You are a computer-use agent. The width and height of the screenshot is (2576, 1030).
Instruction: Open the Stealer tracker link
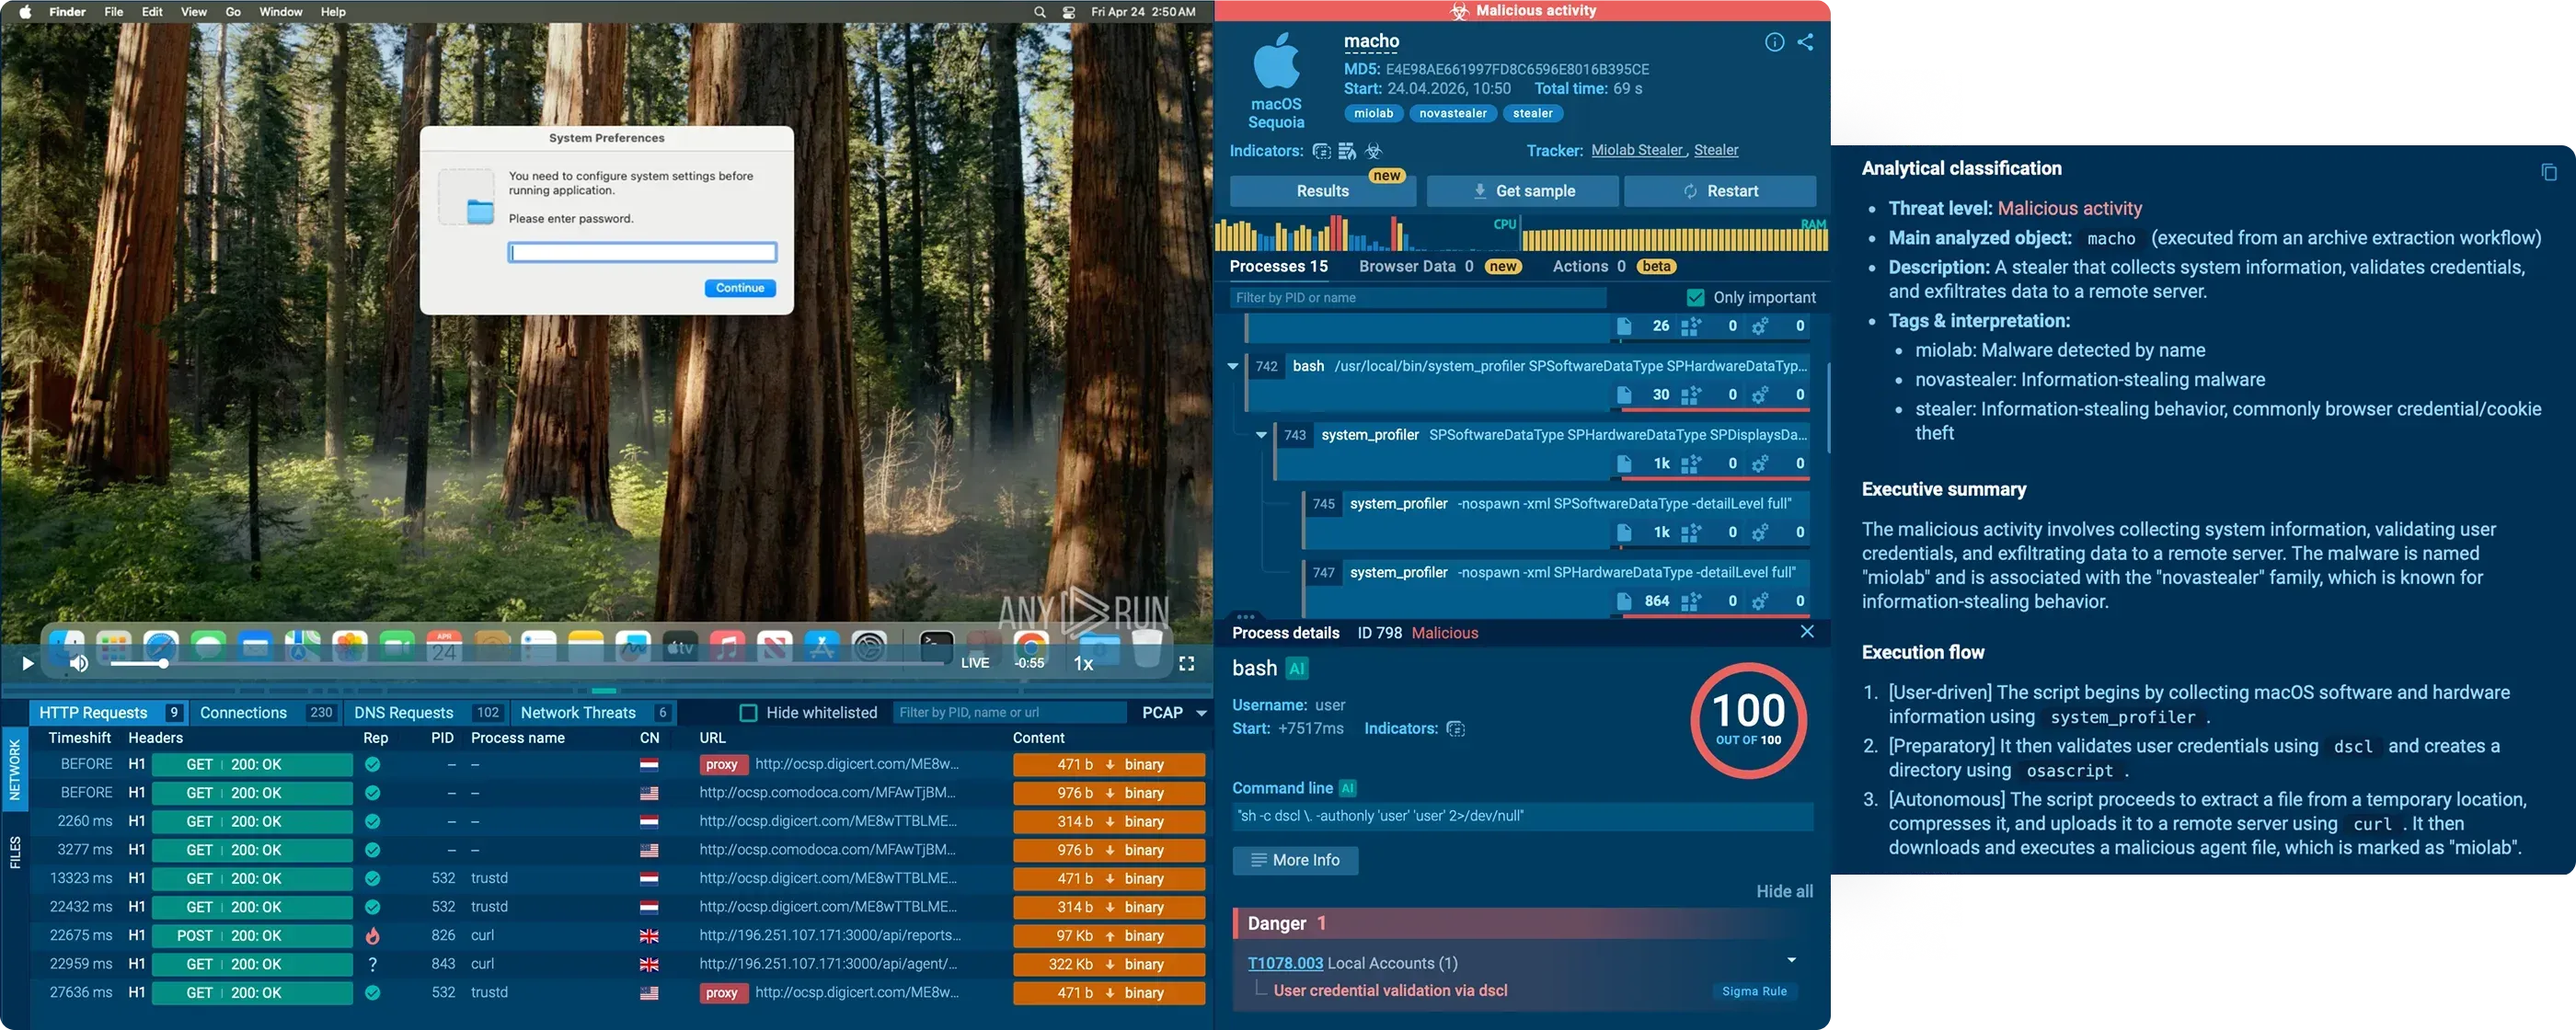point(1716,150)
